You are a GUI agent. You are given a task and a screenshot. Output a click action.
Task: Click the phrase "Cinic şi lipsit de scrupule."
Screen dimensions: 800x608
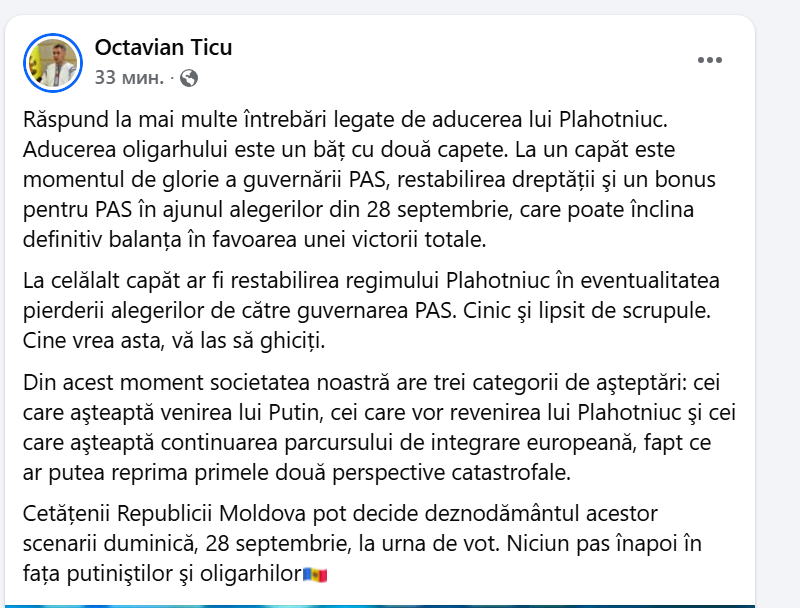pyautogui.click(x=587, y=310)
